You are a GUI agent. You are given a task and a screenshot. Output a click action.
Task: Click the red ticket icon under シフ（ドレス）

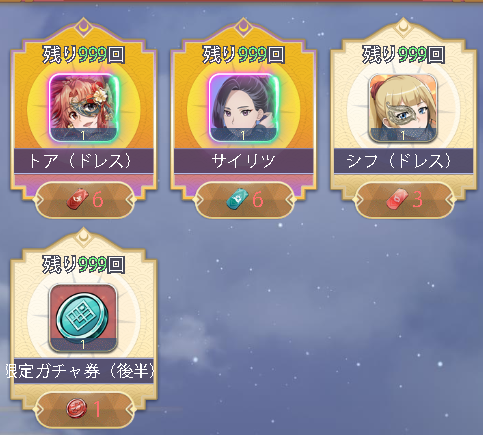pos(397,200)
